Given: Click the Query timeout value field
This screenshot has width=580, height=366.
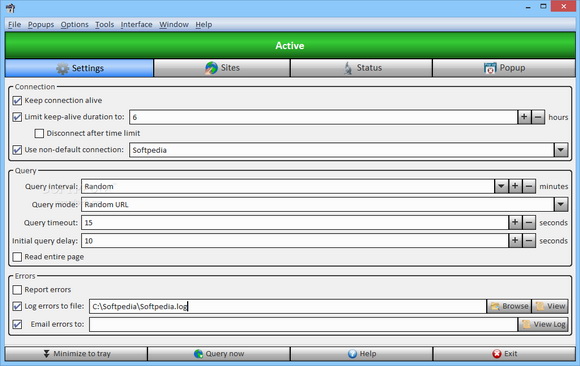Looking at the screenshot, I should pos(295,222).
